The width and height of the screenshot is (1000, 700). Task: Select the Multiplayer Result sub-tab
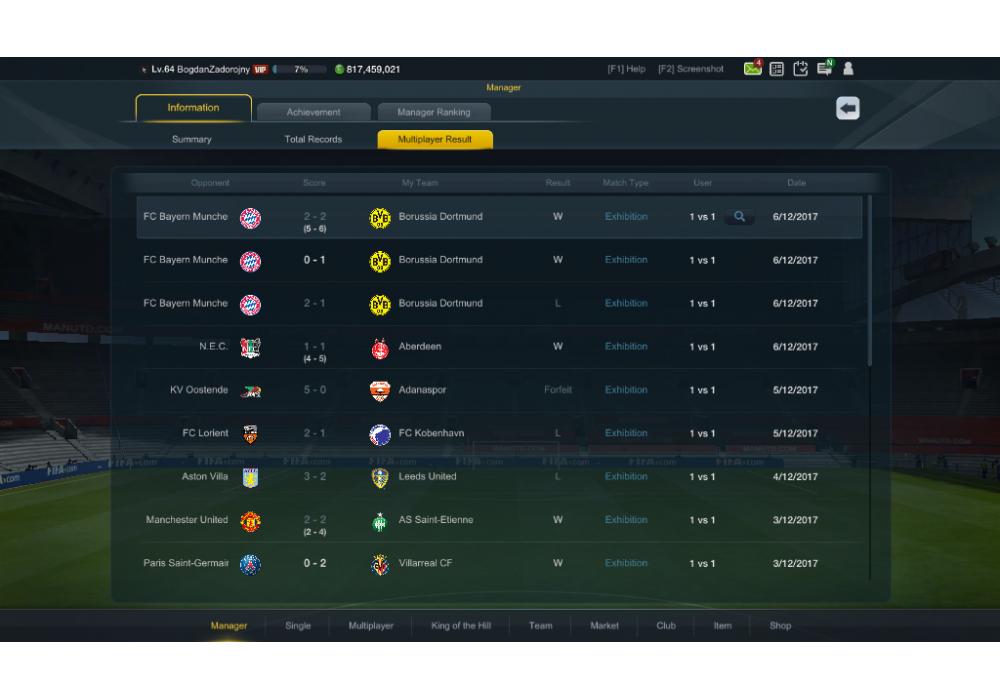pos(435,139)
